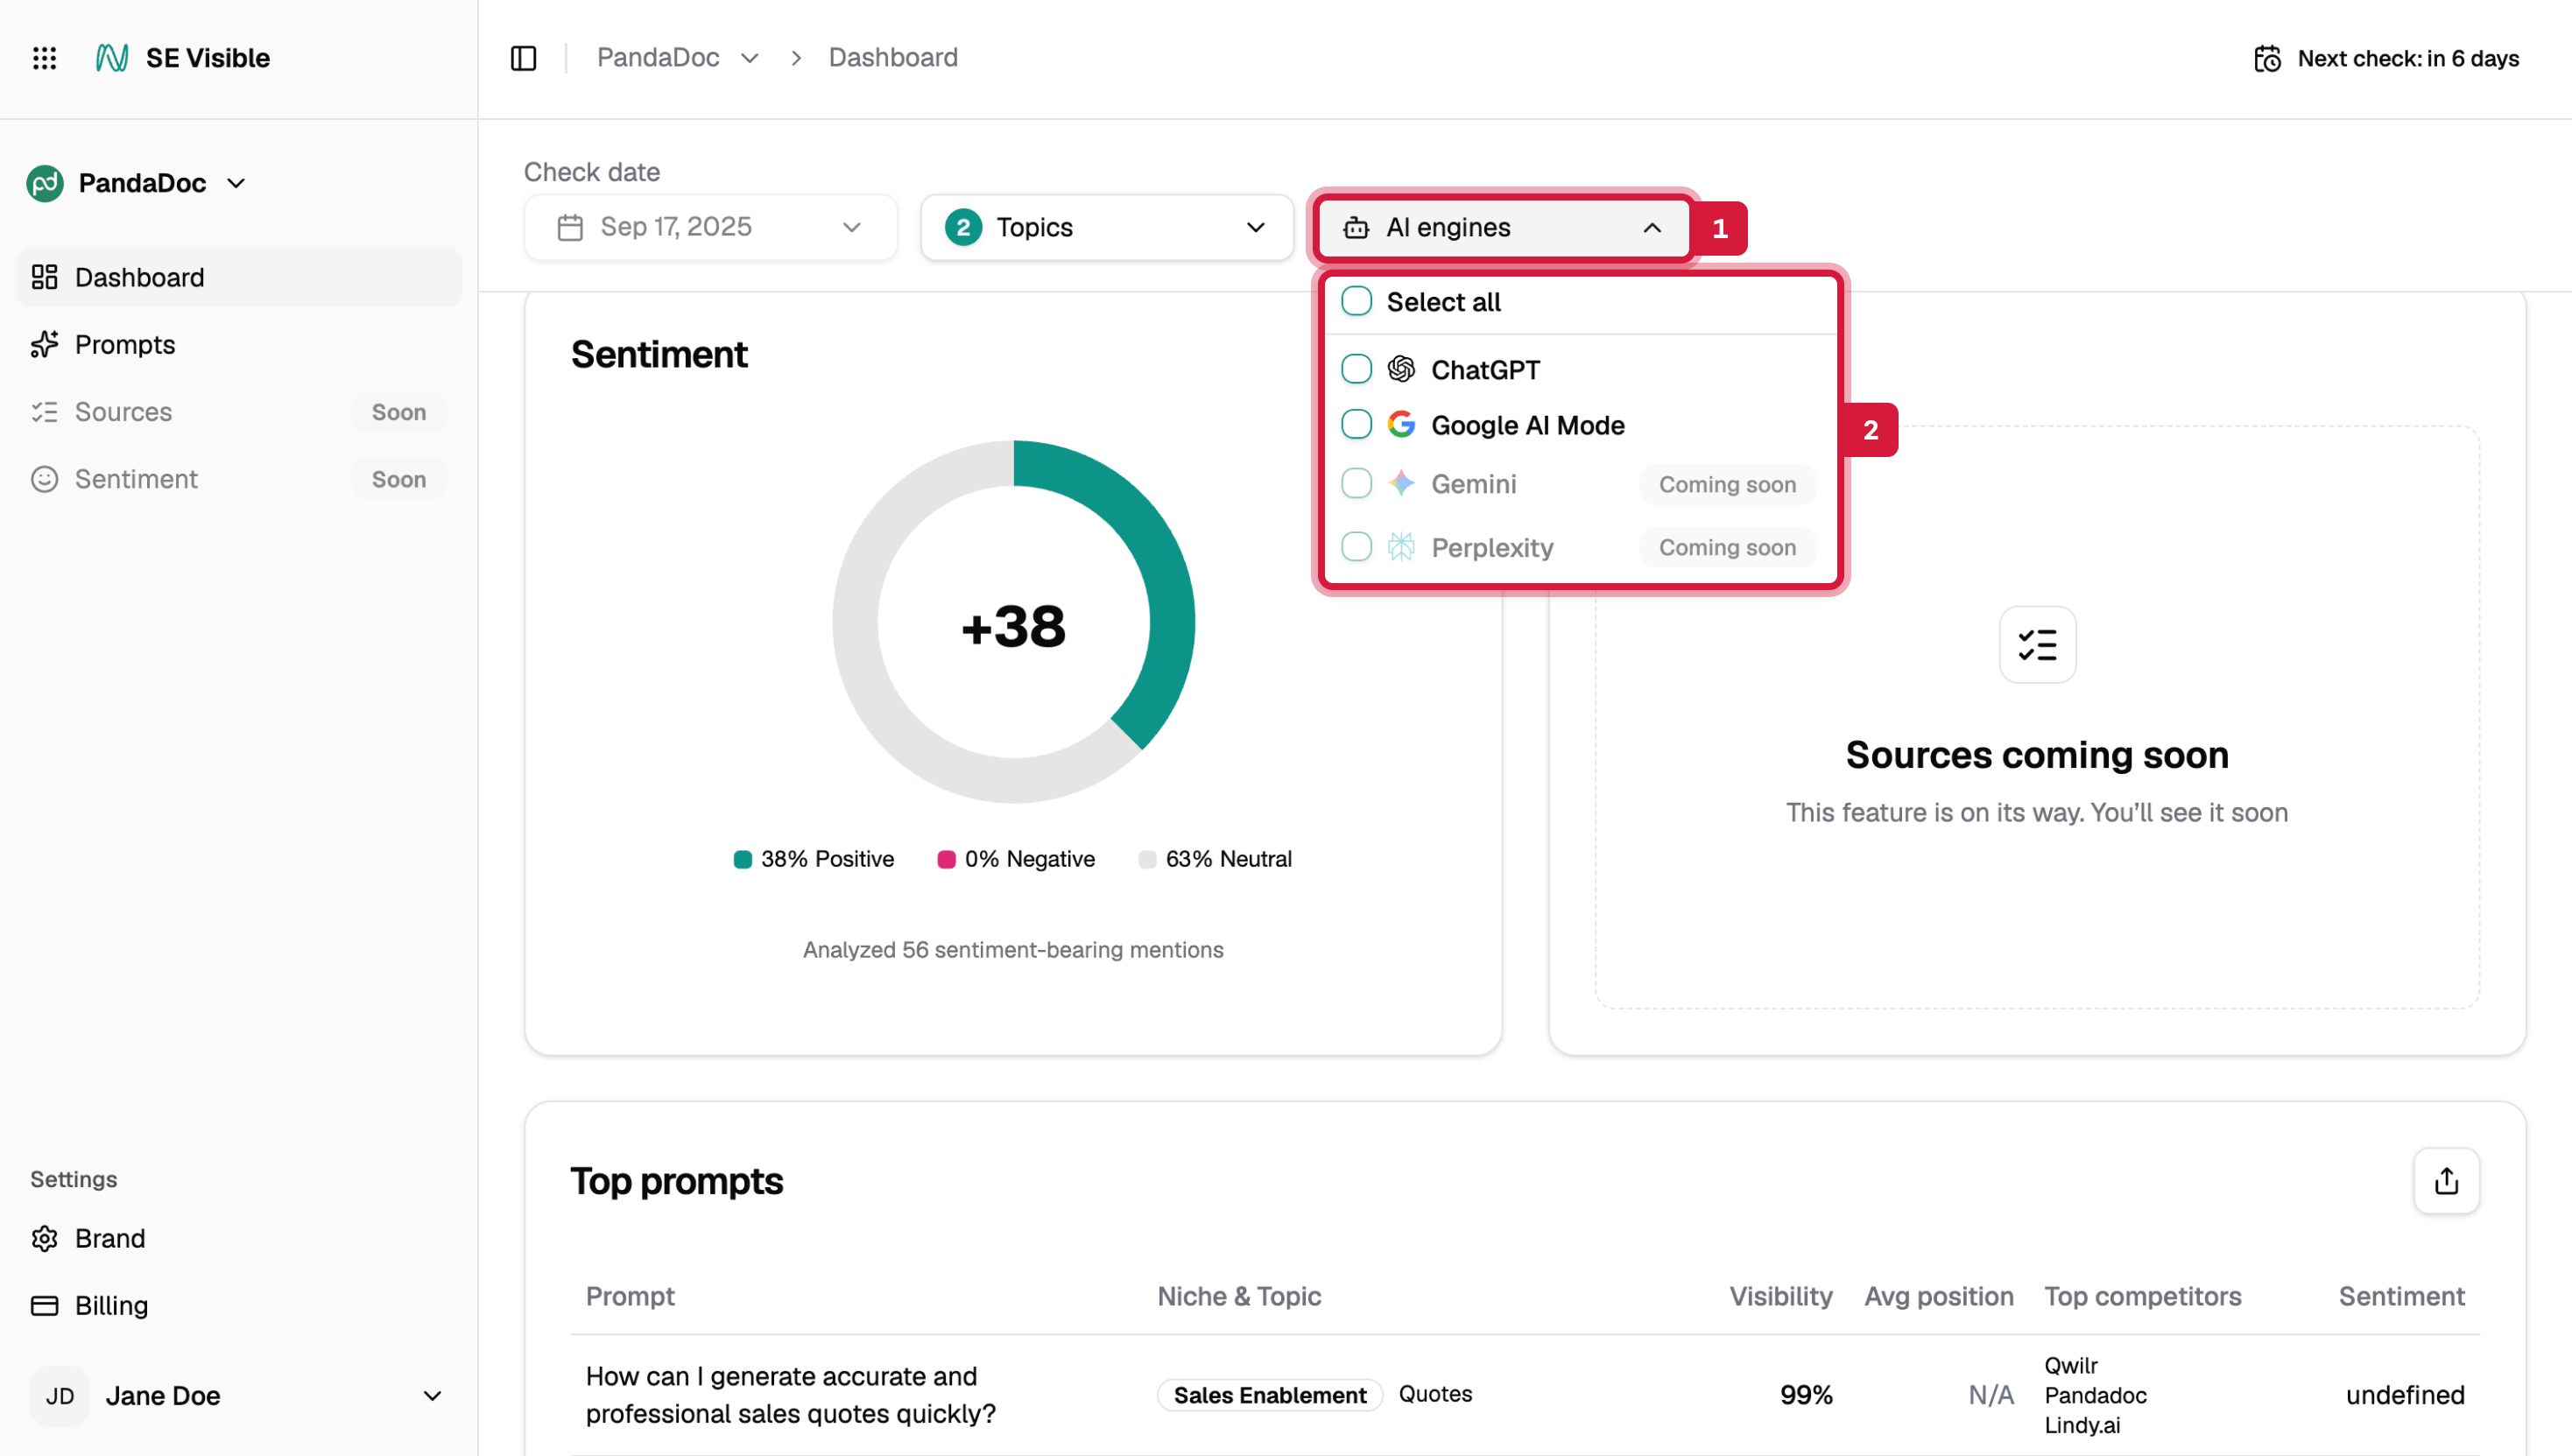Click the Sources checklist icon in empty card
Screen dimensions: 2572x1456
click(x=2037, y=645)
